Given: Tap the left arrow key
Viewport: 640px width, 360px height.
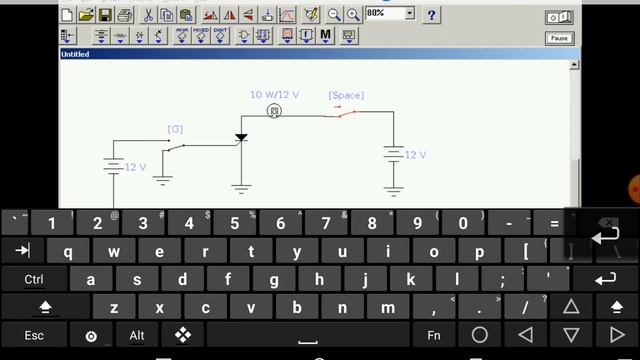Looking at the screenshot, I should pyautogui.click(x=525, y=336).
